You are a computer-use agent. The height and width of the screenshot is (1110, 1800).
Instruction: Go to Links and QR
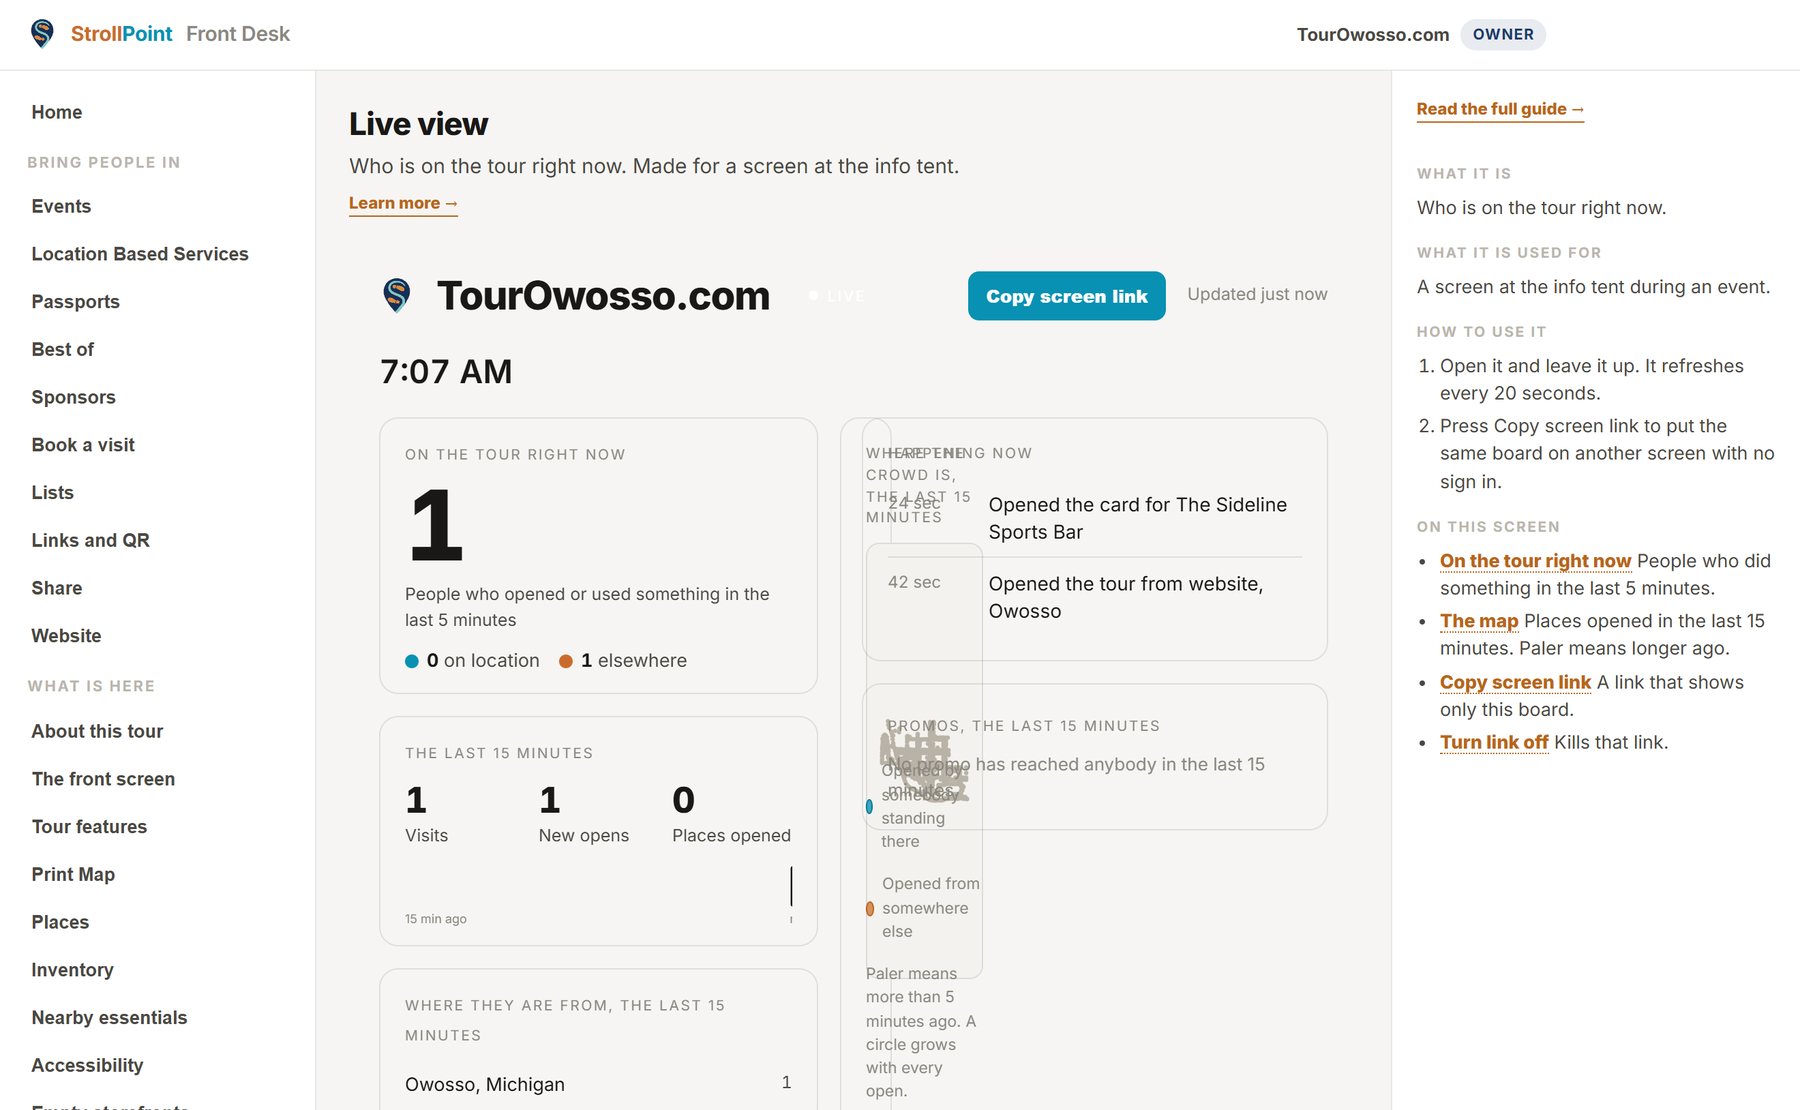coord(91,540)
